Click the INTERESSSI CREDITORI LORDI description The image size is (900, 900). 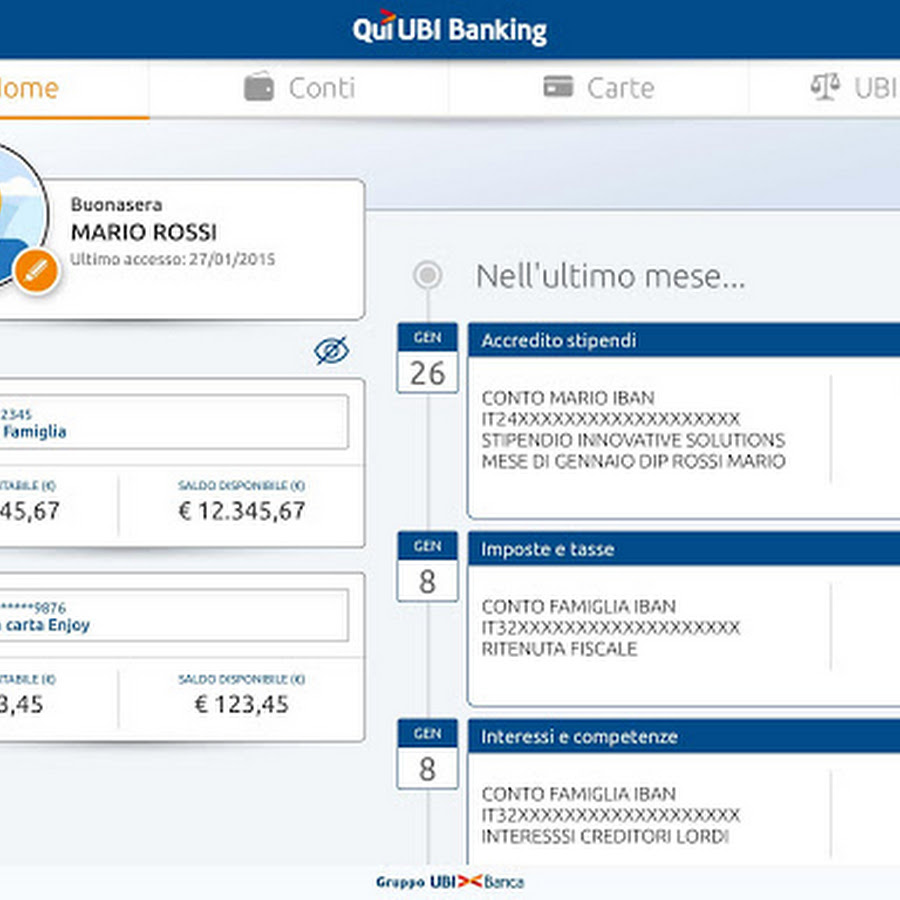coord(605,836)
